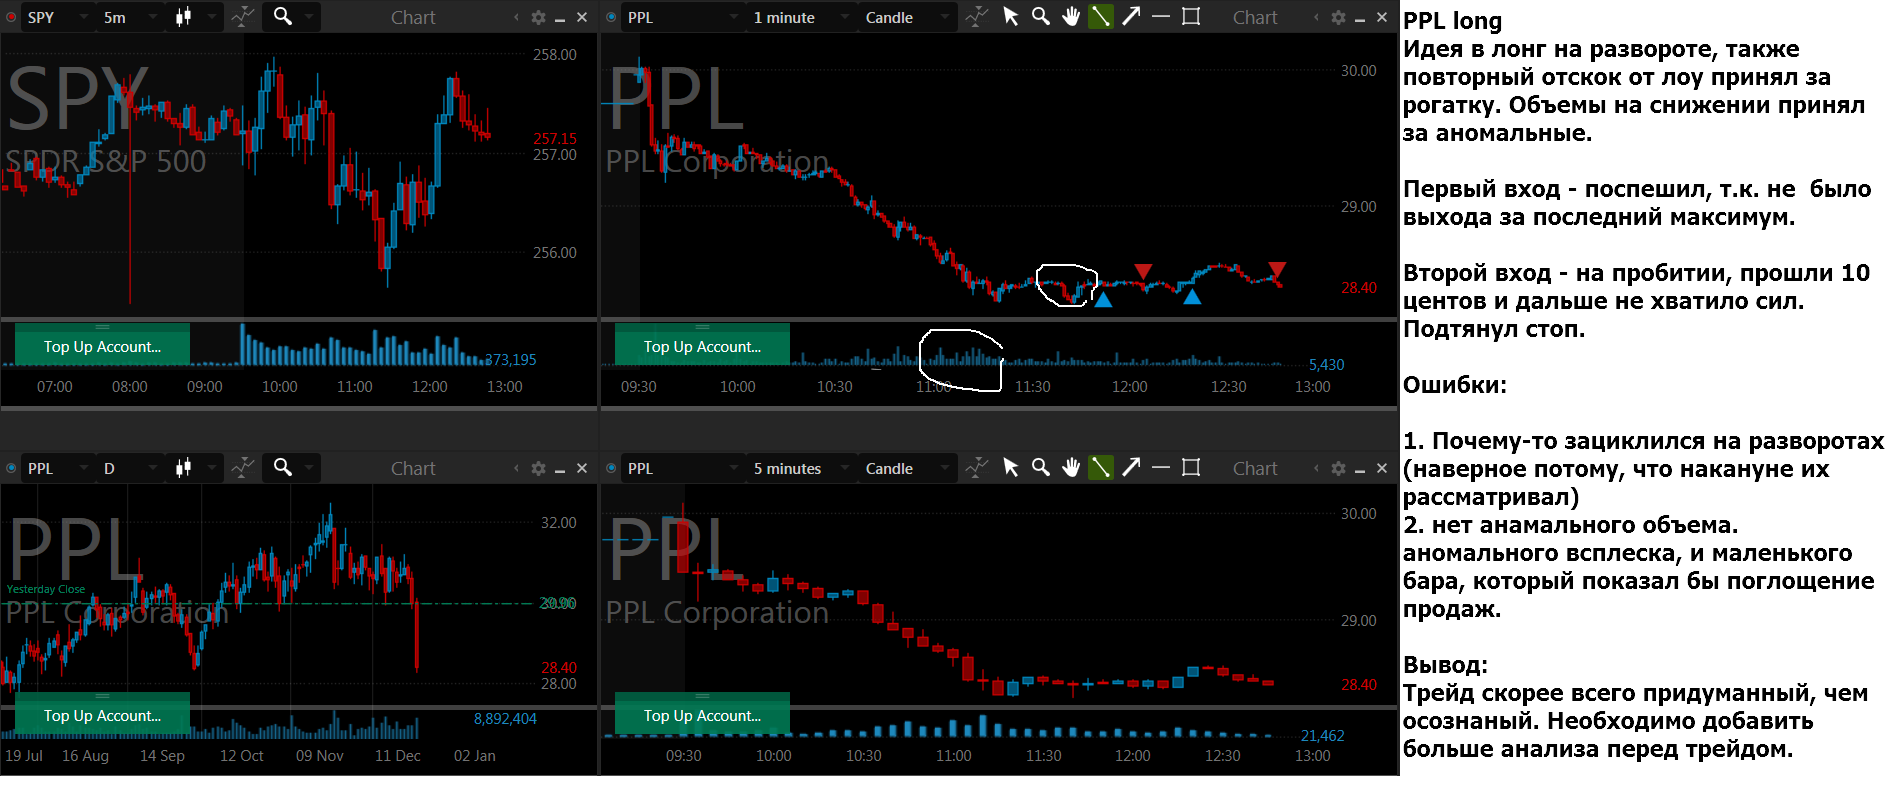Open indicators icon in PPL 1 minute chart
The height and width of the screenshot is (785, 1896).
(977, 17)
